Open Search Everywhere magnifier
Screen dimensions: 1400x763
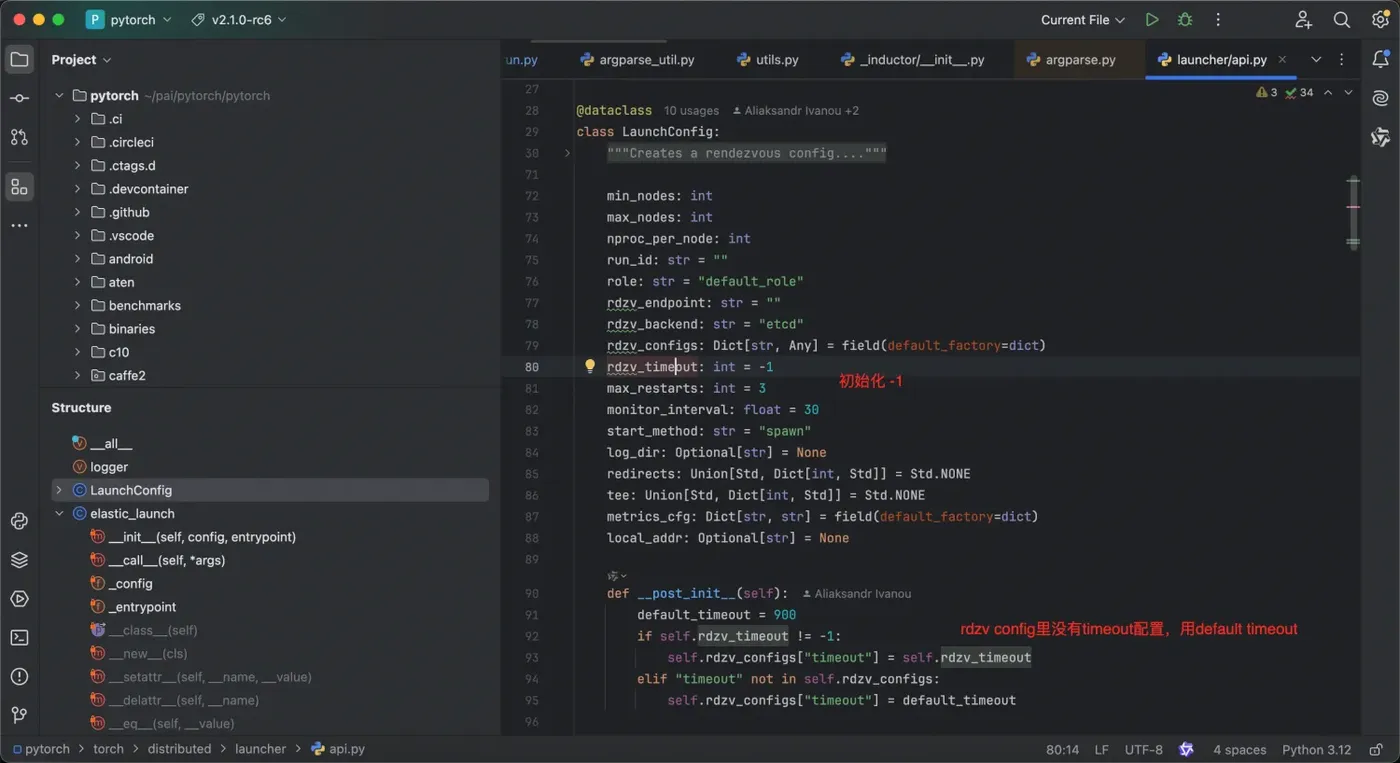[1342, 20]
